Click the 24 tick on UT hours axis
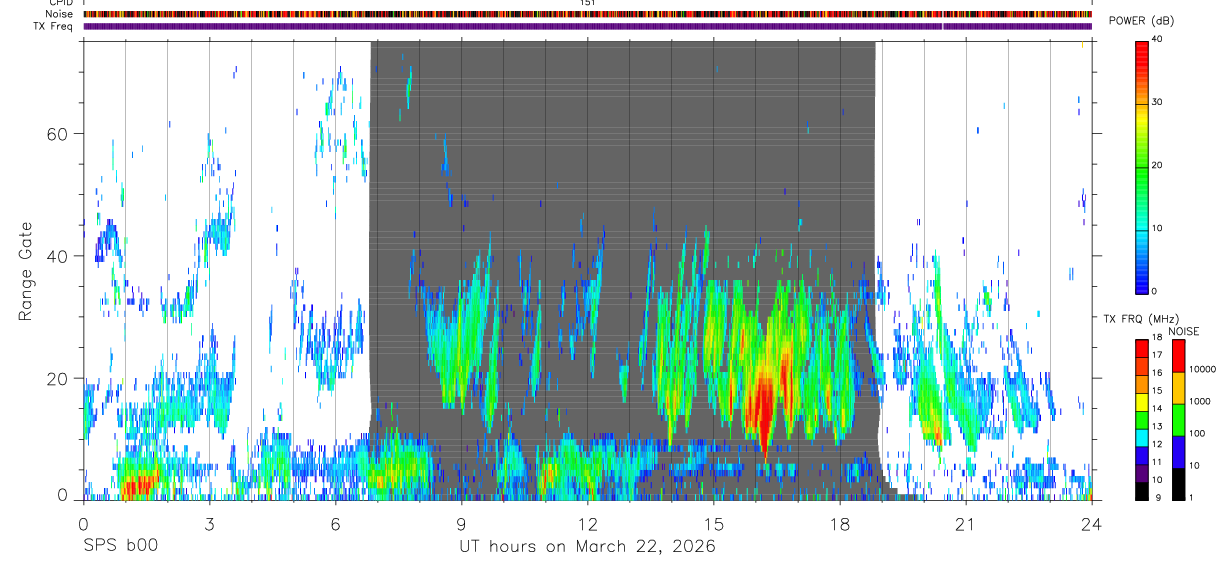Viewport: 1228px width, 567px height. [1091, 524]
